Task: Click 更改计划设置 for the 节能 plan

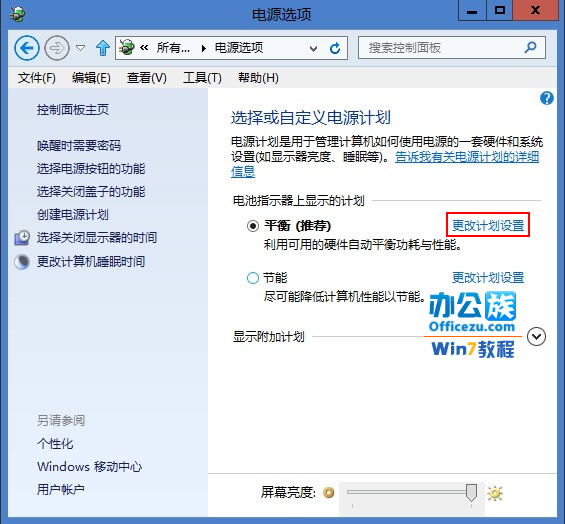Action: [x=488, y=277]
